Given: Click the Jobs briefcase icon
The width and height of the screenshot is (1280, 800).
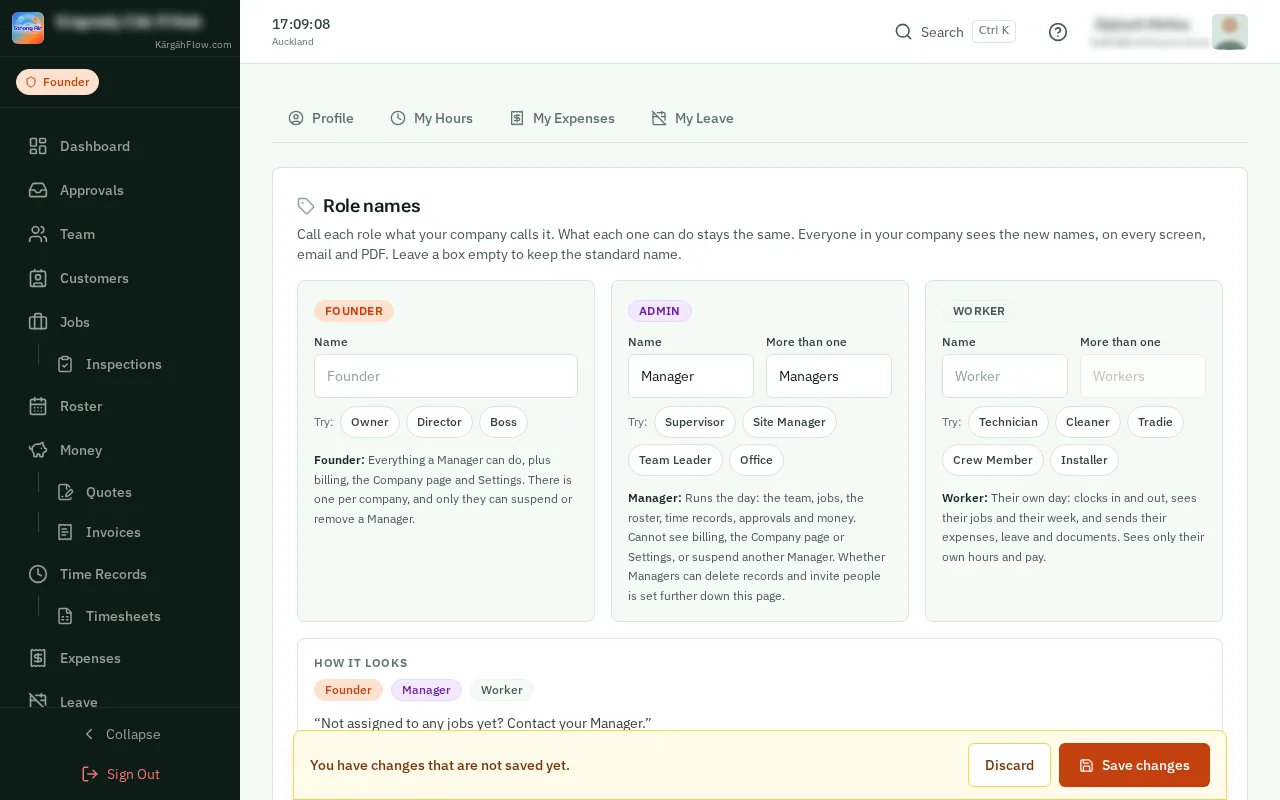Looking at the screenshot, I should [x=38, y=322].
